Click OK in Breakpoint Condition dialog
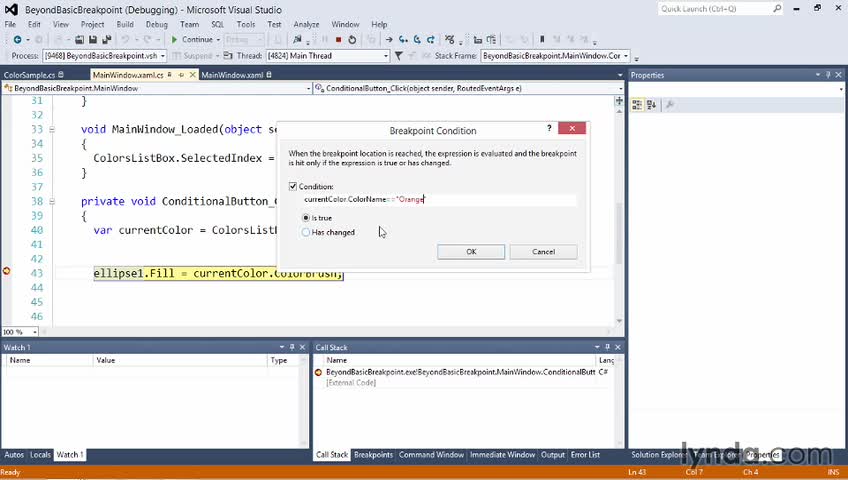This screenshot has width=848, height=480. [x=471, y=252]
